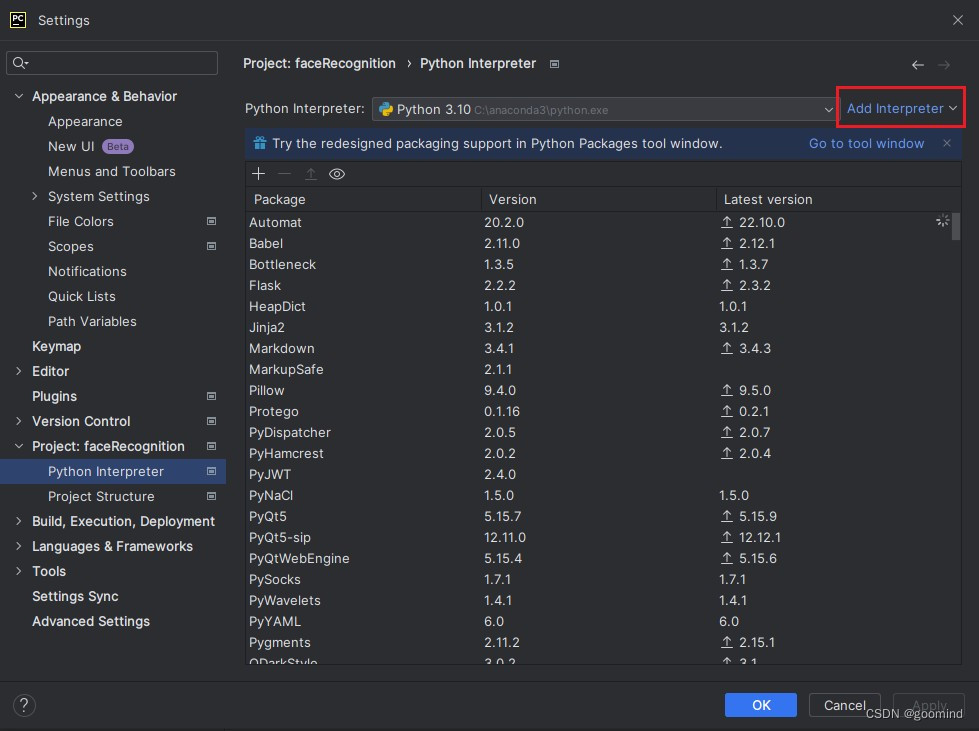The height and width of the screenshot is (731, 979).
Task: Select Menus and Toolbars settings
Action: click(112, 171)
